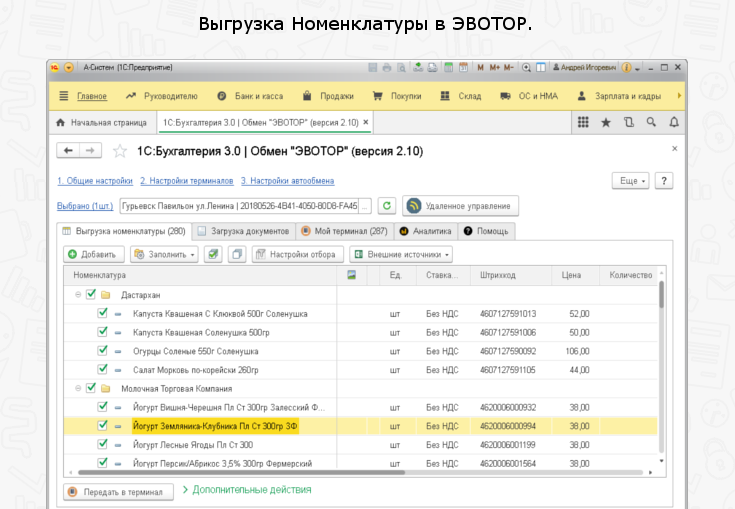Viewport: 735px width, 509px height.
Task: Click the Удаленное управление button
Action: (461, 206)
